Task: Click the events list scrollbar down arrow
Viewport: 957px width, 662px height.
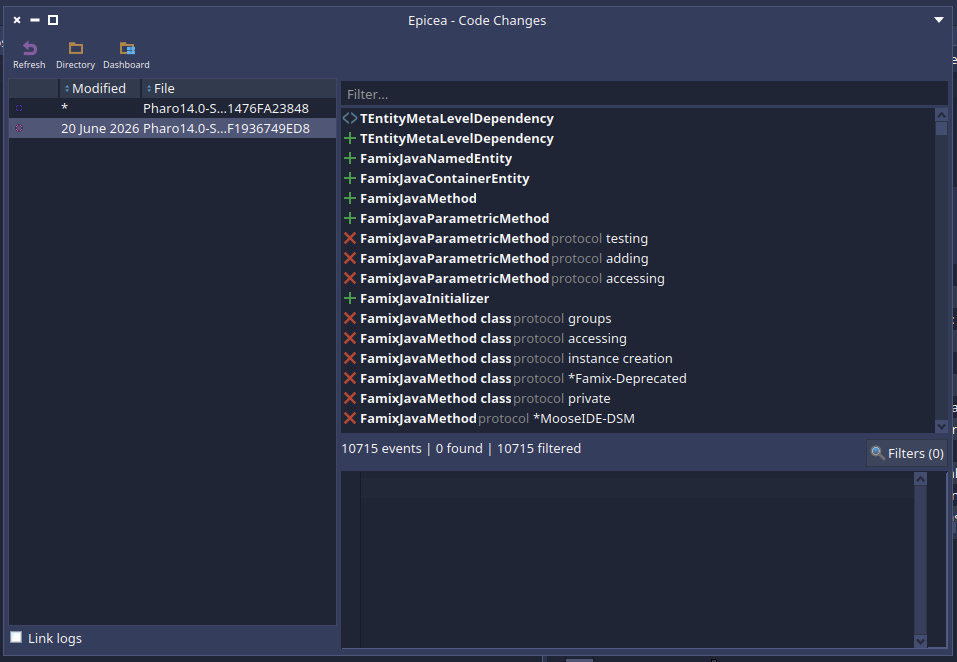Action: 941,426
